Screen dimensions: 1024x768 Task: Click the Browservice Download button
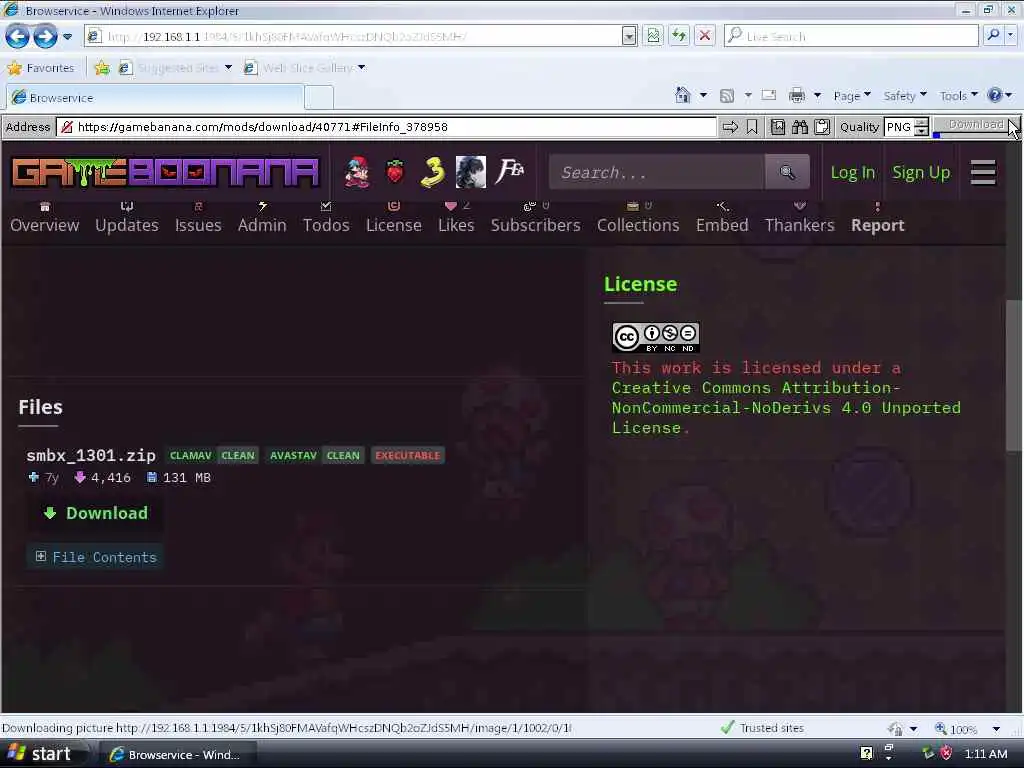pos(975,125)
